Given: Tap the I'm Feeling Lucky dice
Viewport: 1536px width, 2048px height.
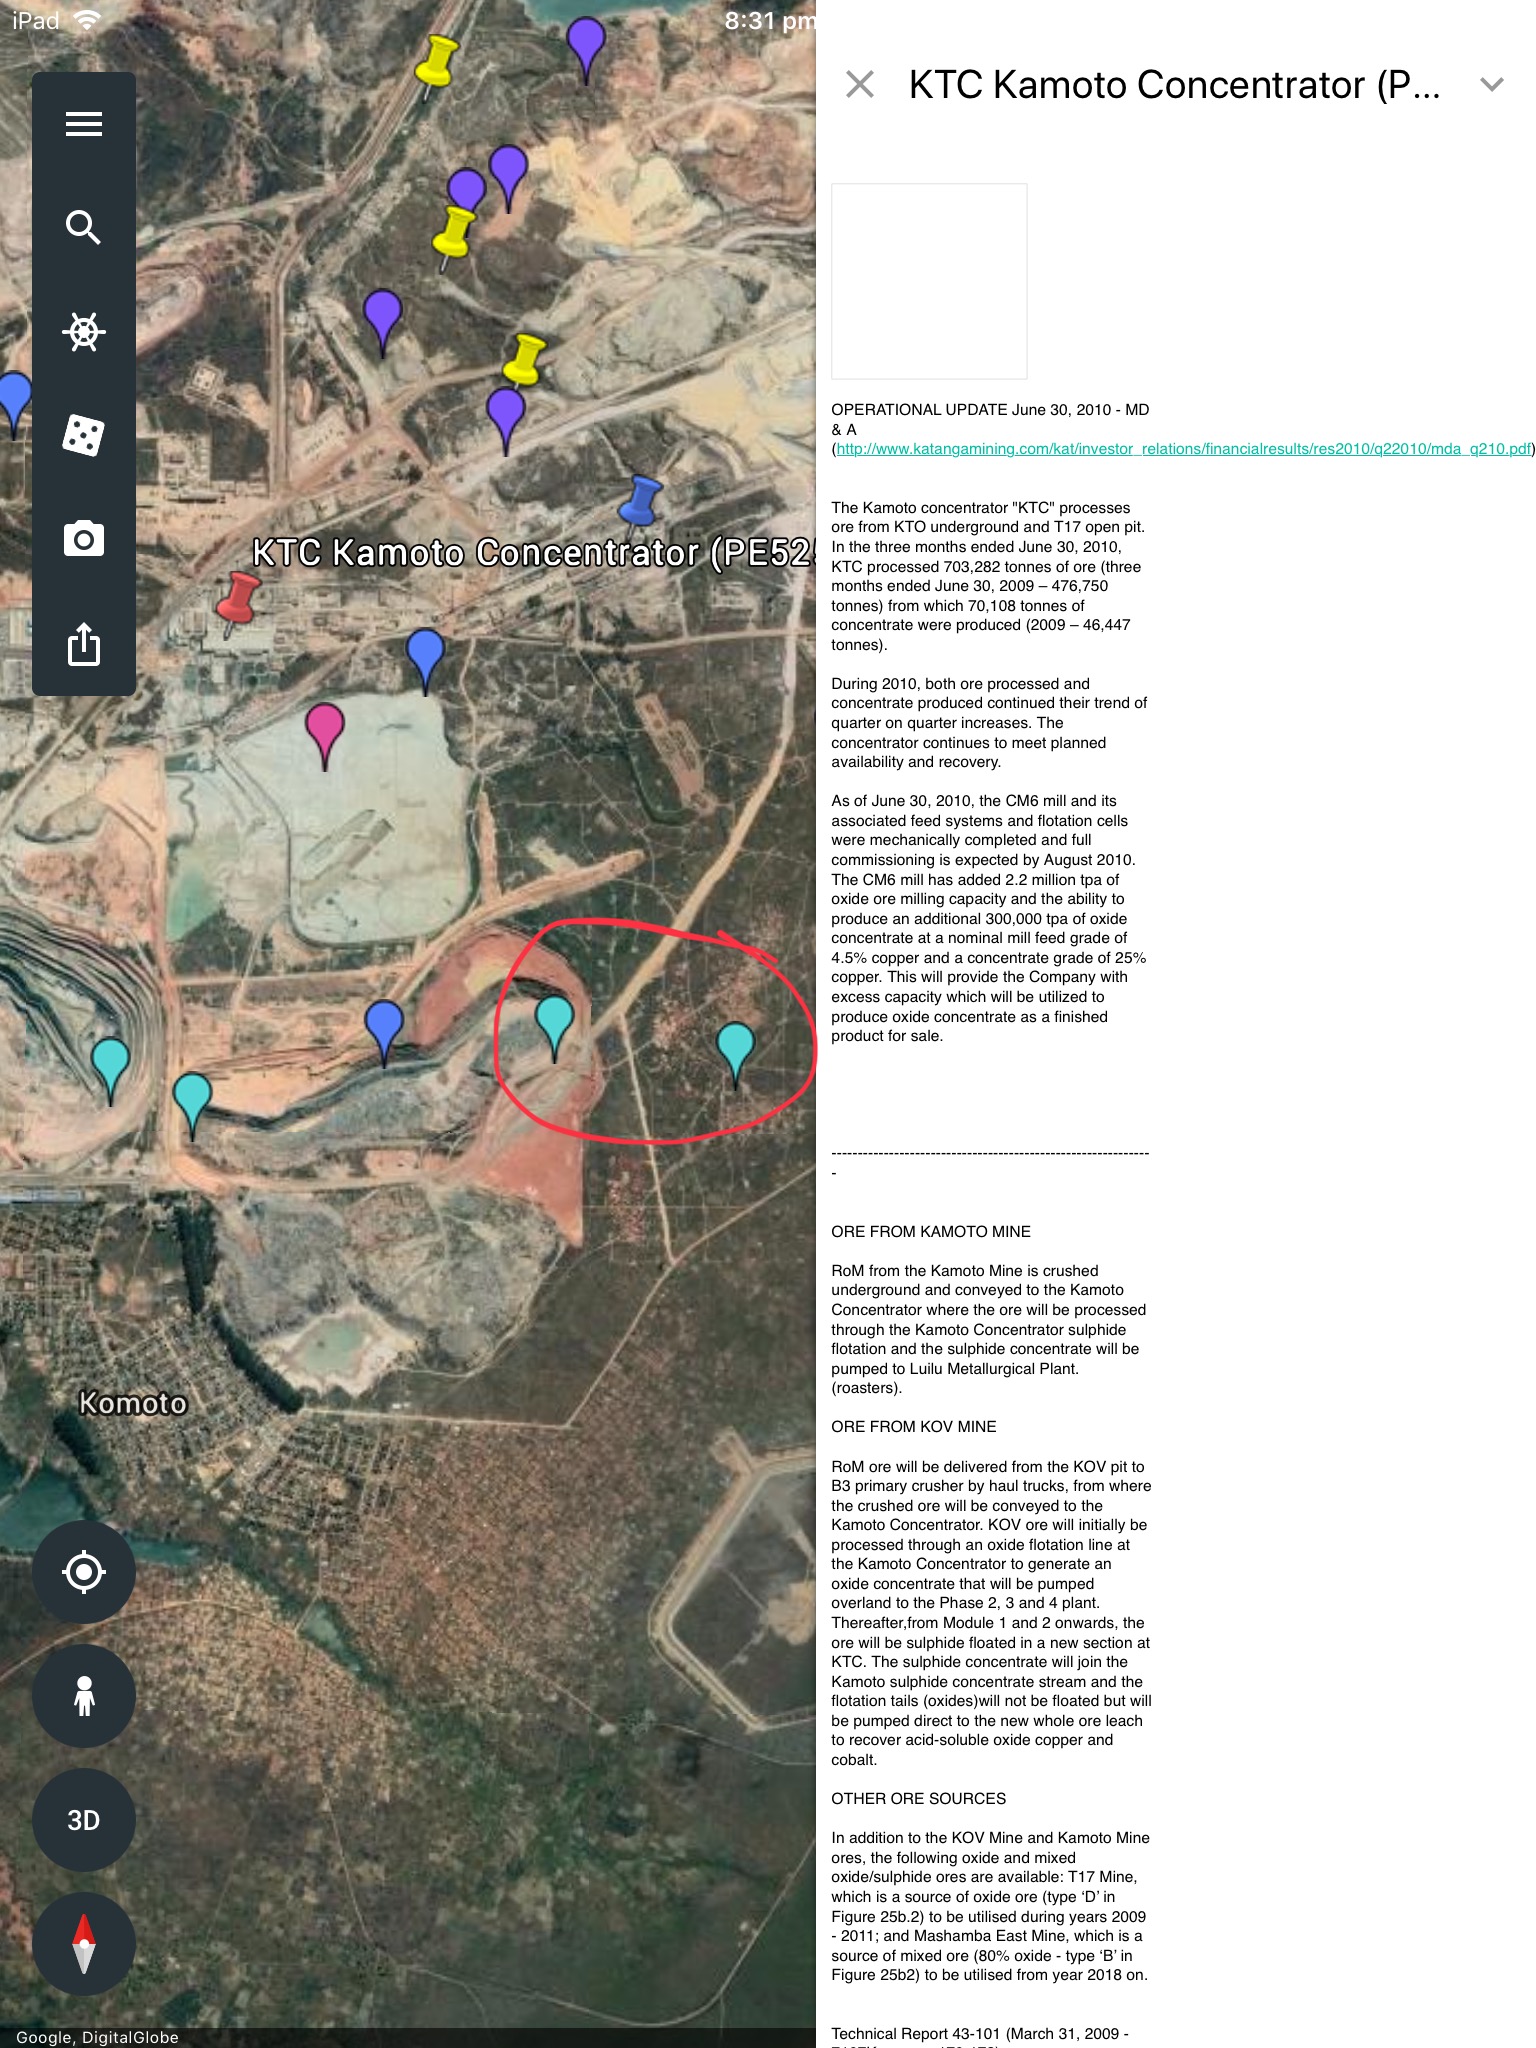Looking at the screenshot, I should (x=84, y=435).
